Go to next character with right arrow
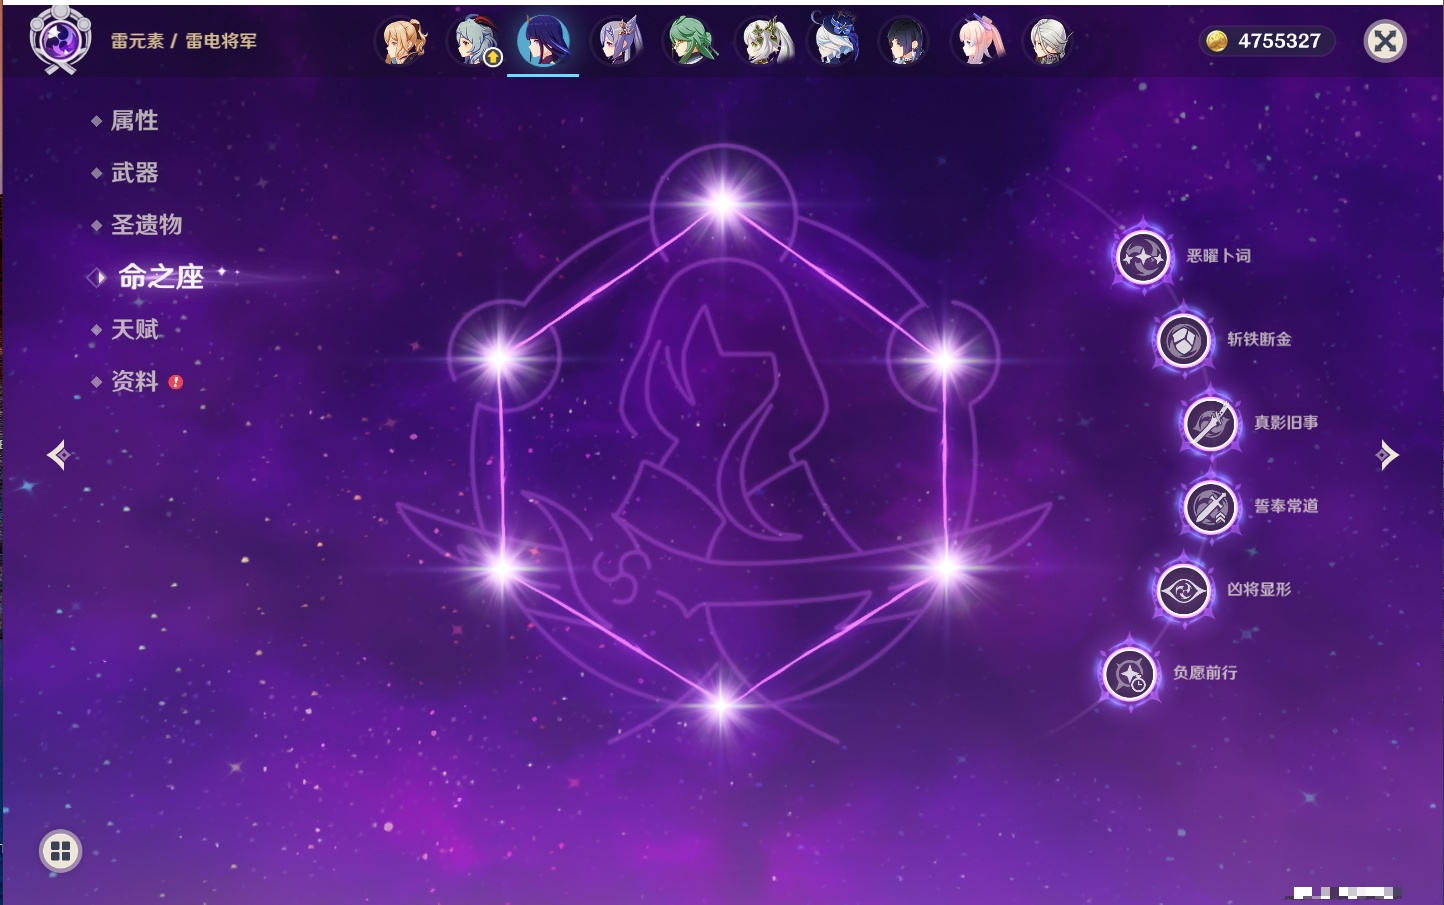1444x905 pixels. pyautogui.click(x=1387, y=455)
